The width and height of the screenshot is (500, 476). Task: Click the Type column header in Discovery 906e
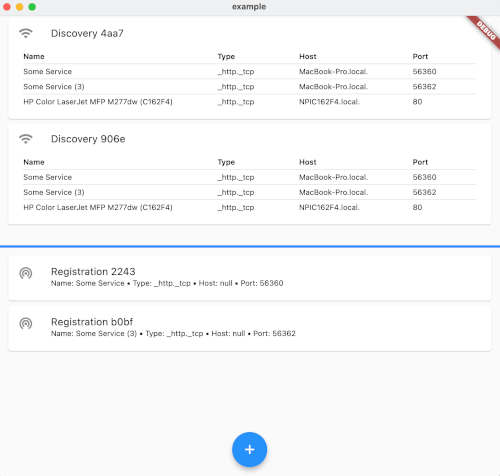[x=226, y=162]
